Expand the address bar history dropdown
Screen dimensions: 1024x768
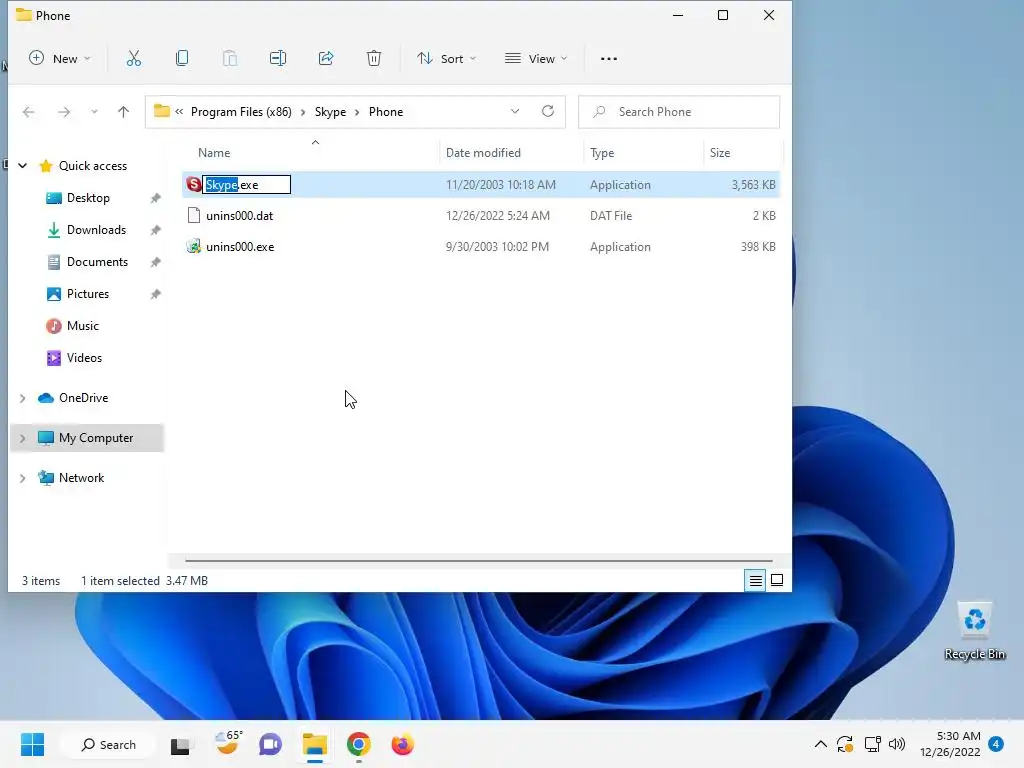515,112
